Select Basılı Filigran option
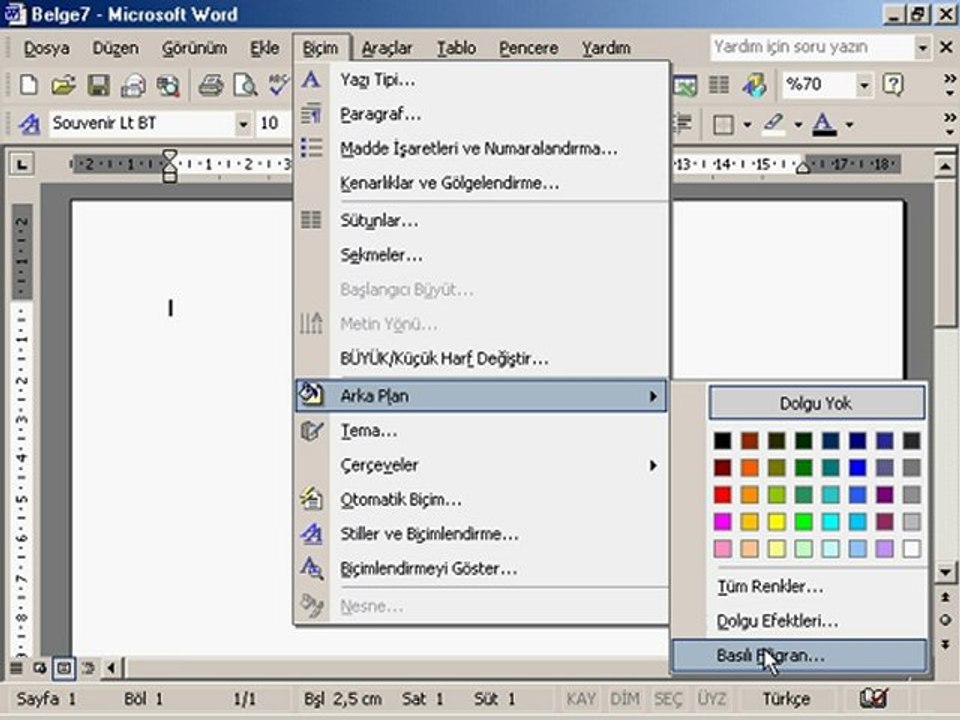This screenshot has width=960, height=720. [x=799, y=656]
